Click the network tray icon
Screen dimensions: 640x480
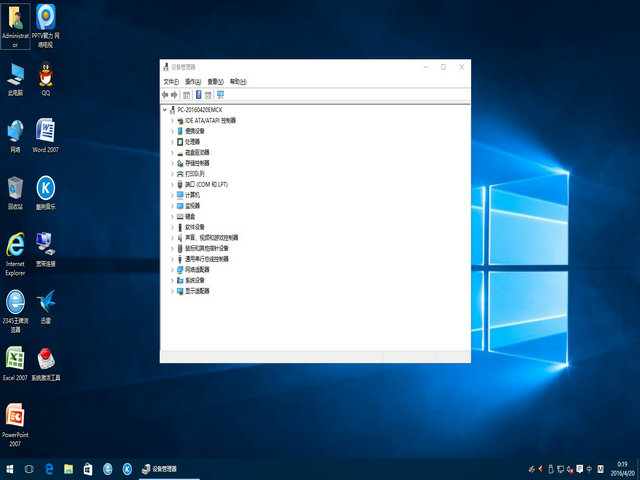pos(560,469)
